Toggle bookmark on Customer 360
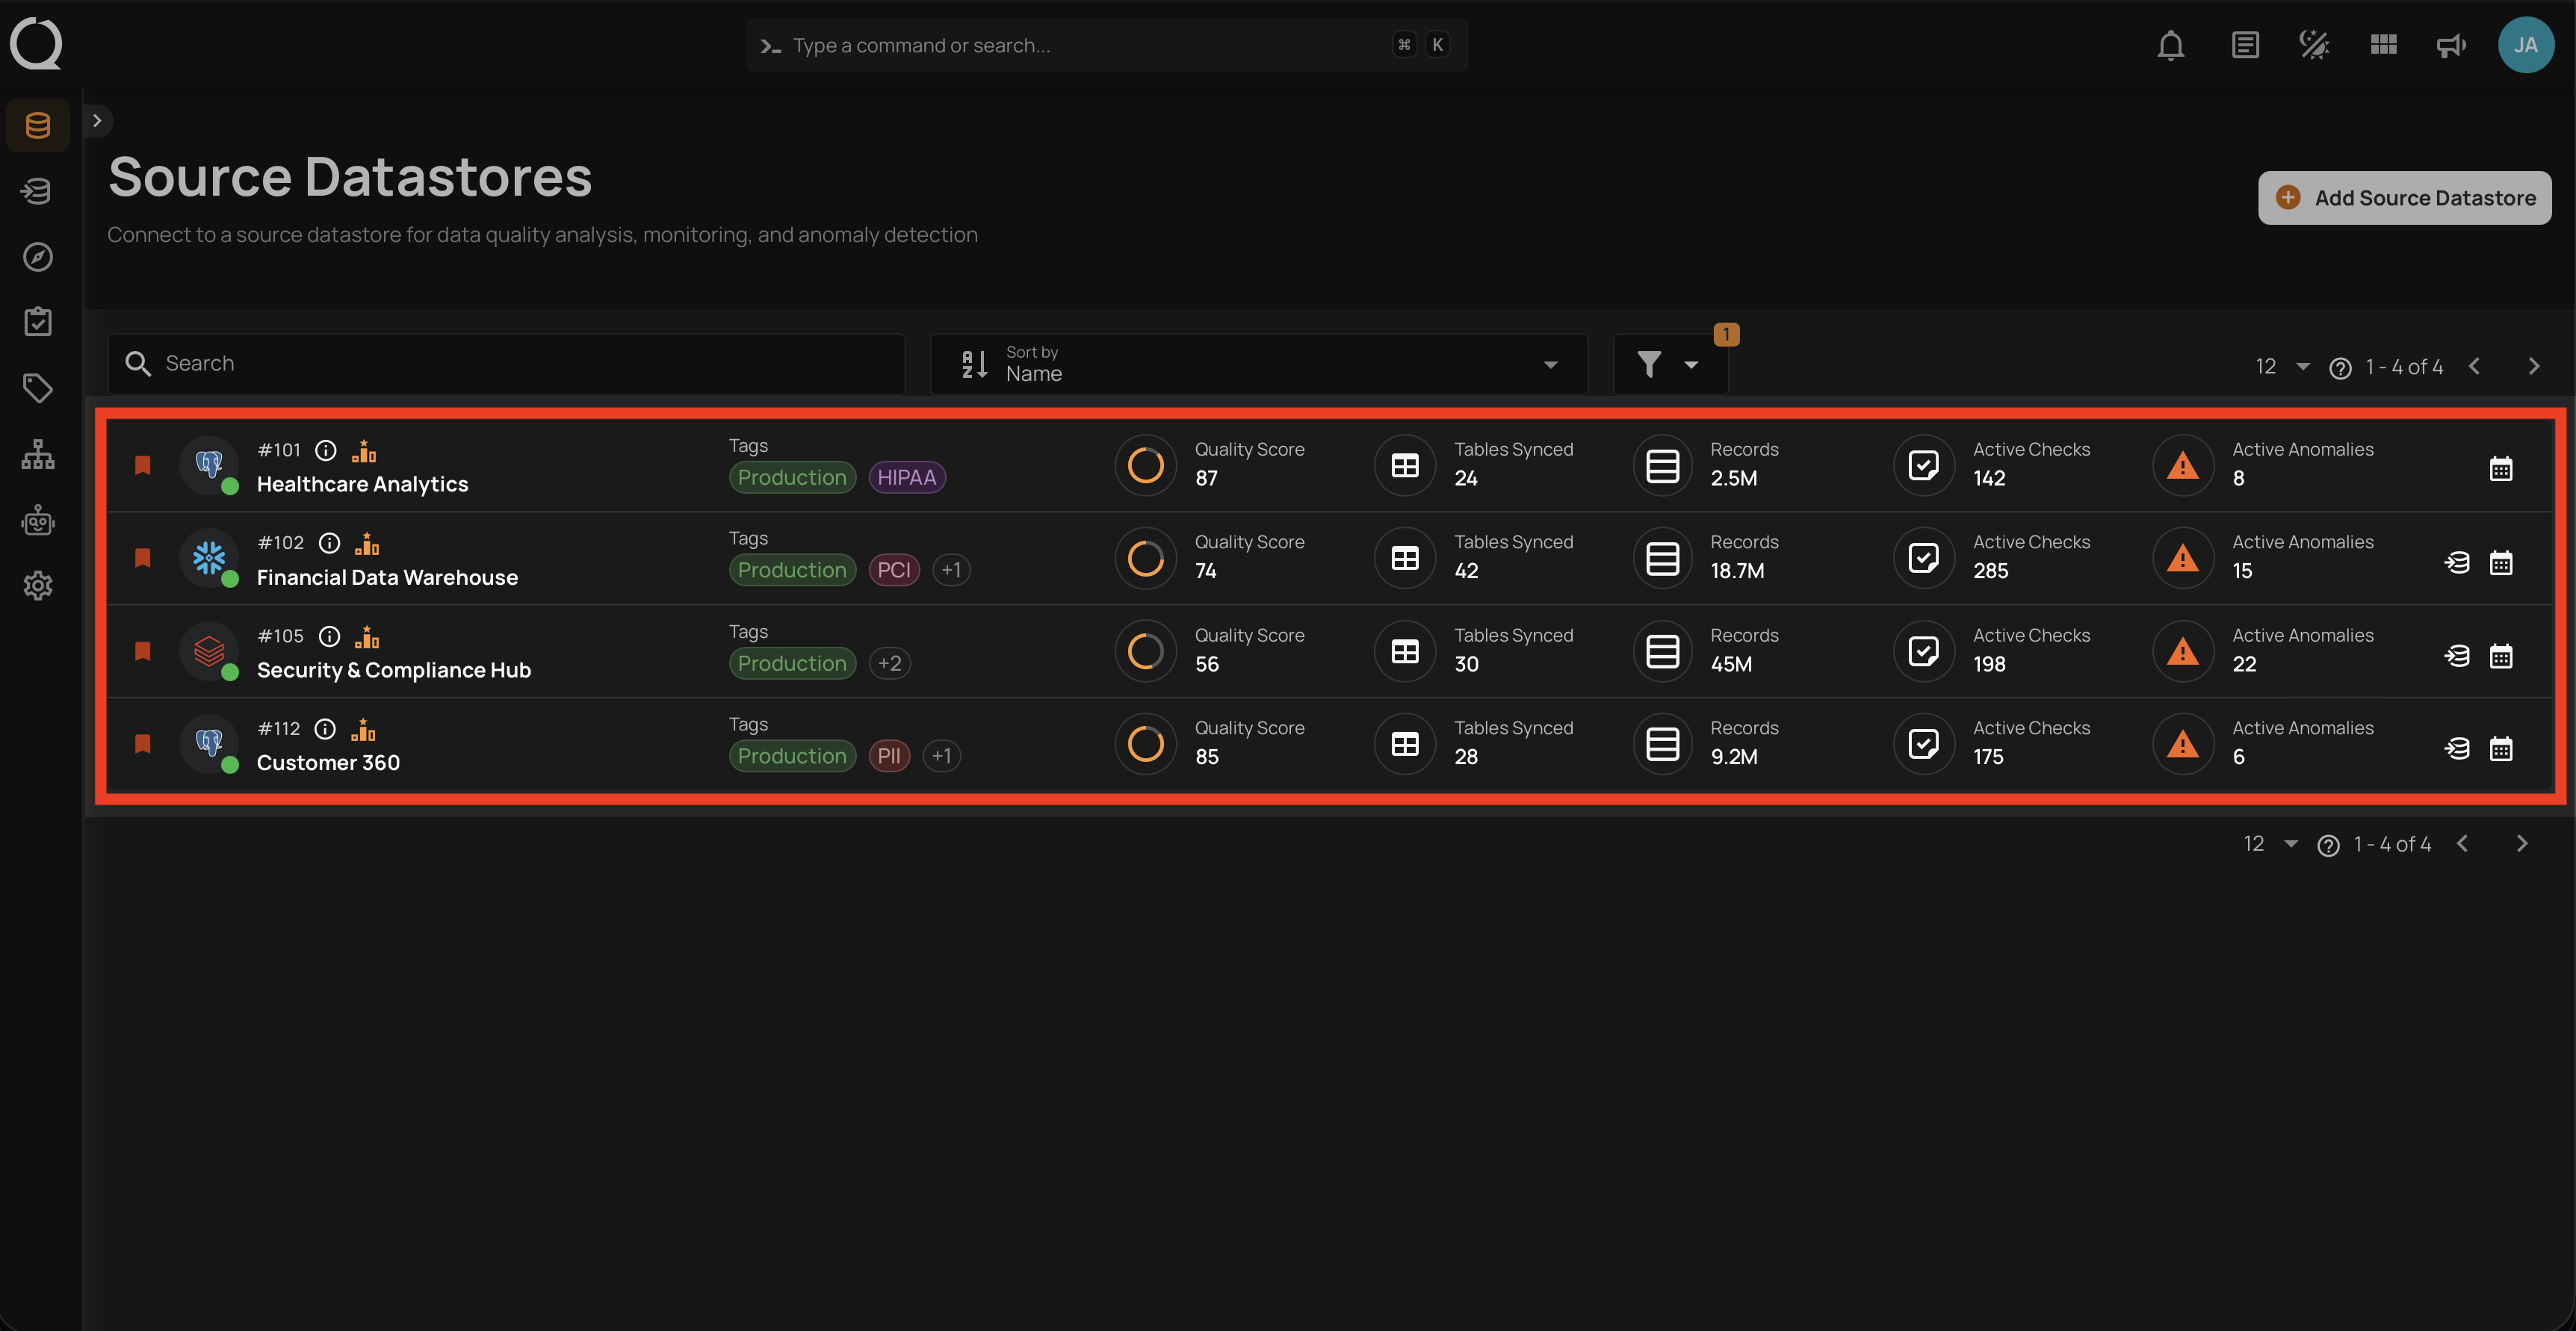The image size is (2576, 1331). point(143,744)
